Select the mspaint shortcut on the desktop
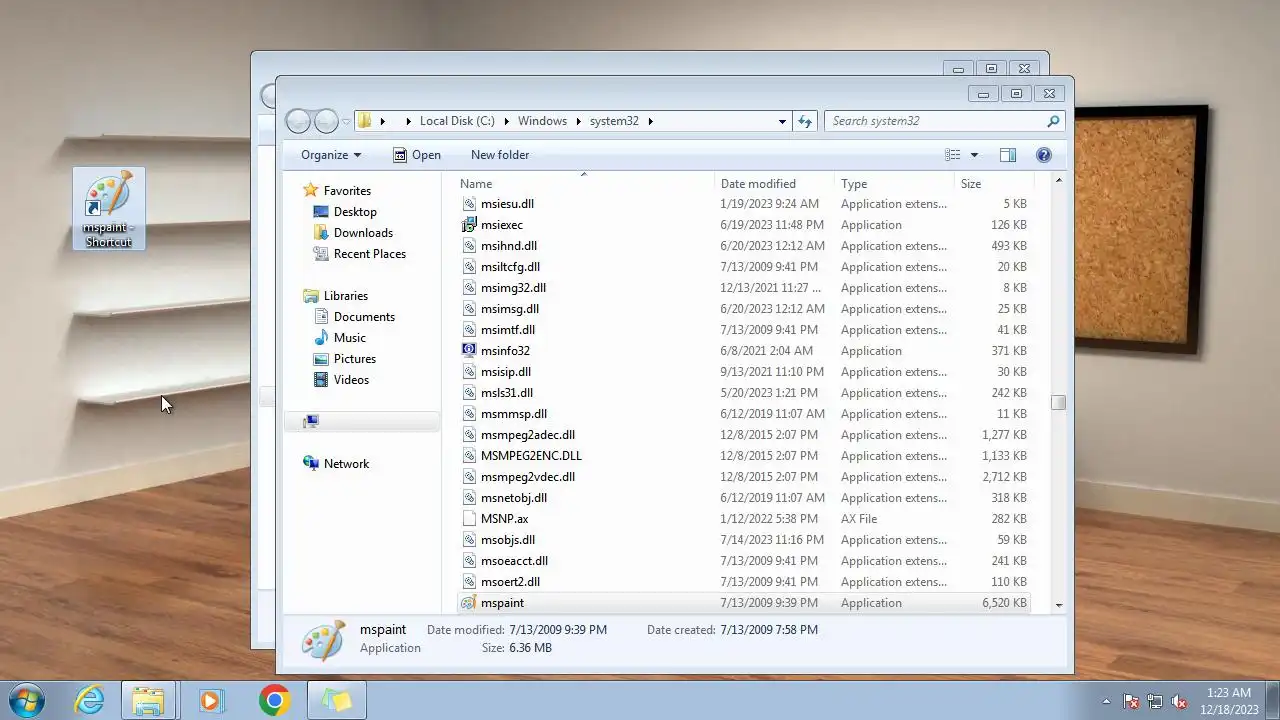 109,208
